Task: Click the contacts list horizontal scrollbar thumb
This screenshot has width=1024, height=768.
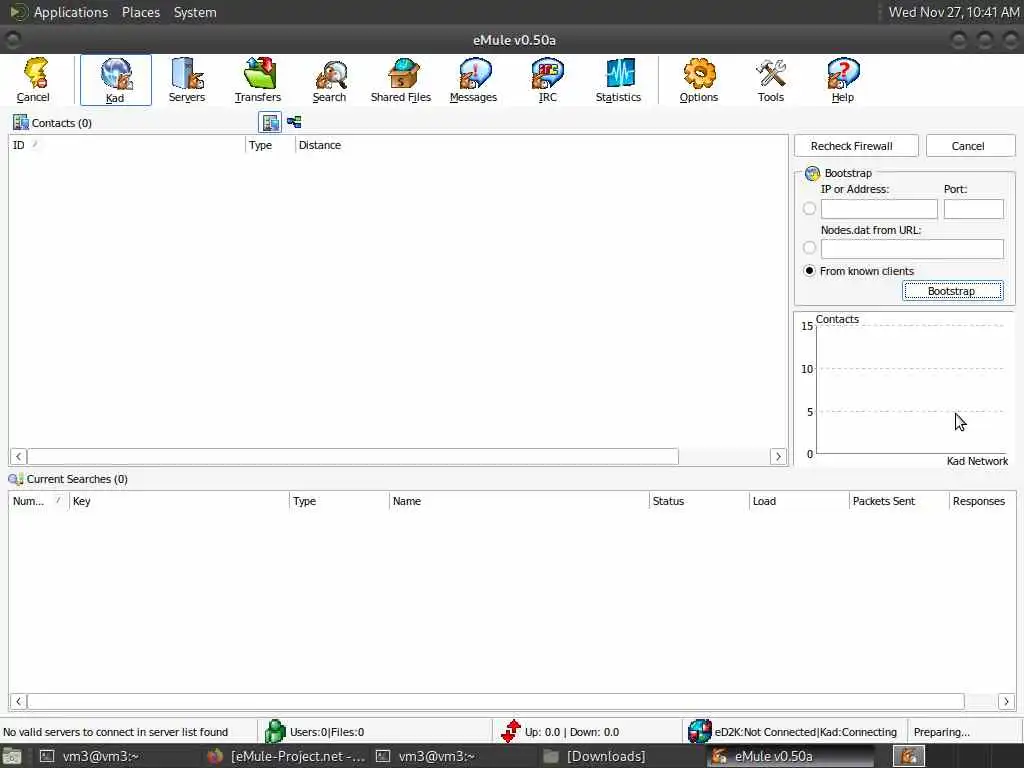Action: pos(353,456)
